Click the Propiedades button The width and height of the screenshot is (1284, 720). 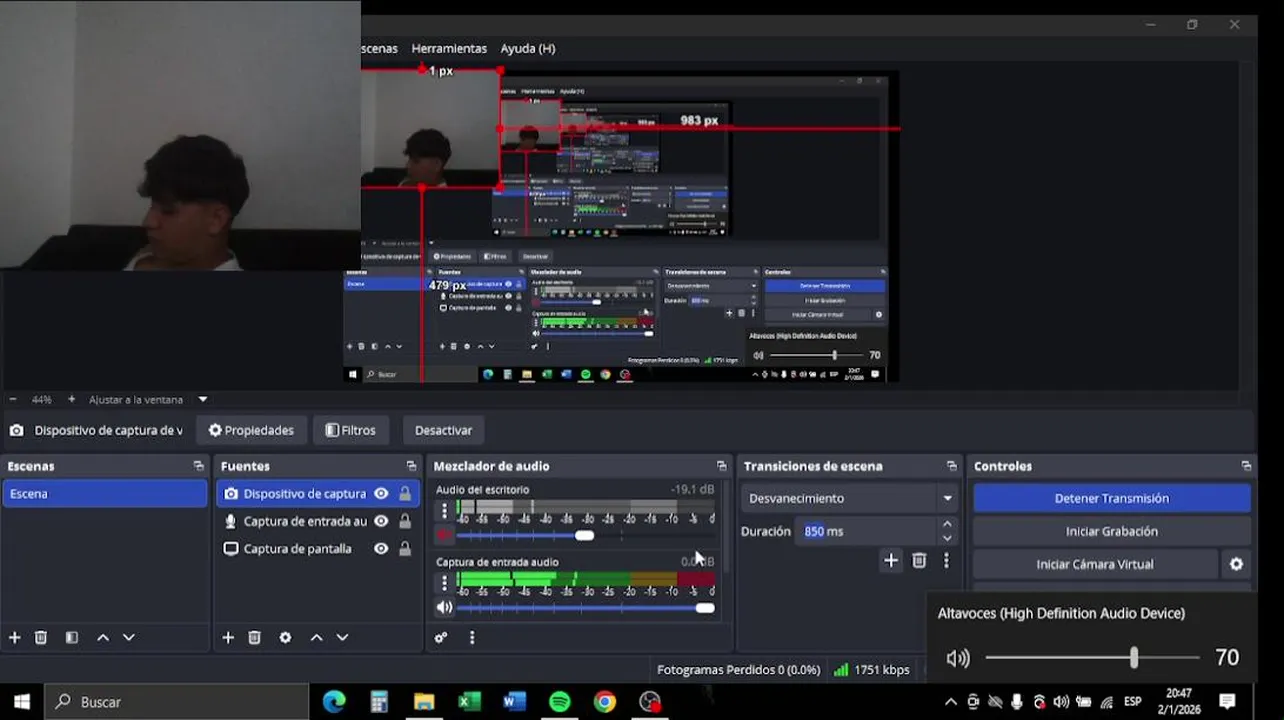point(251,430)
